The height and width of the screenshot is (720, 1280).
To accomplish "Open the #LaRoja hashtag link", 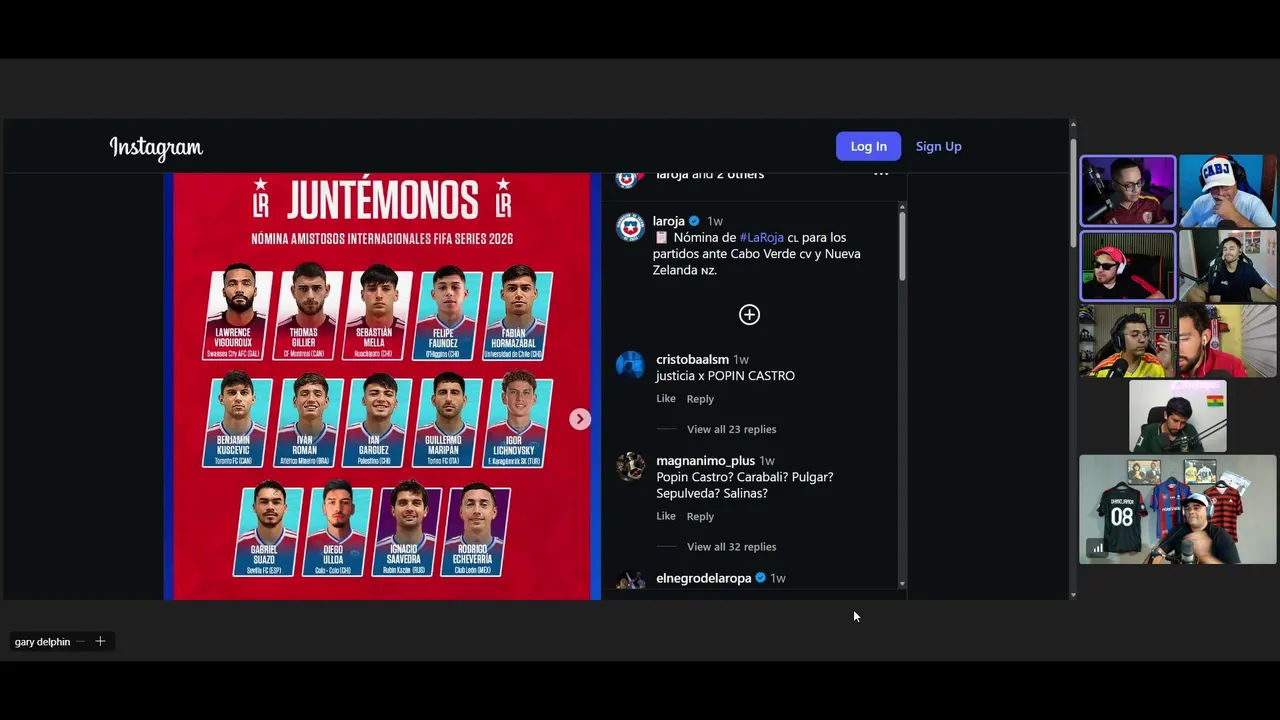I will [x=761, y=237].
